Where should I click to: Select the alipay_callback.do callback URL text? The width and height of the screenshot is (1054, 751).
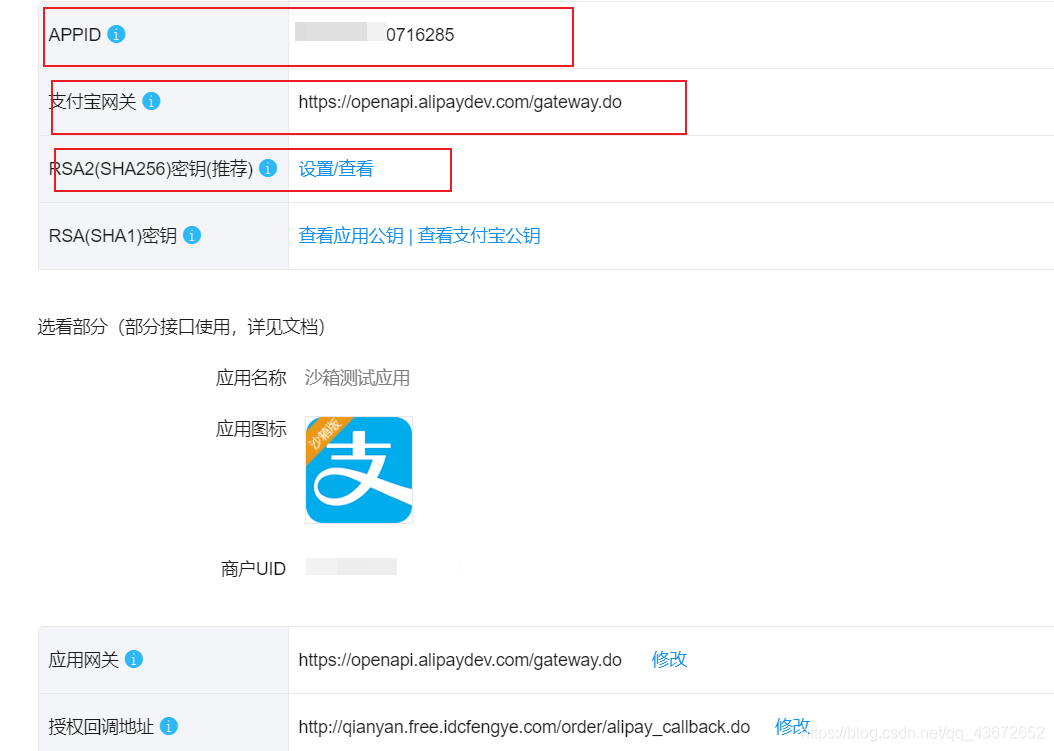[x=524, y=727]
